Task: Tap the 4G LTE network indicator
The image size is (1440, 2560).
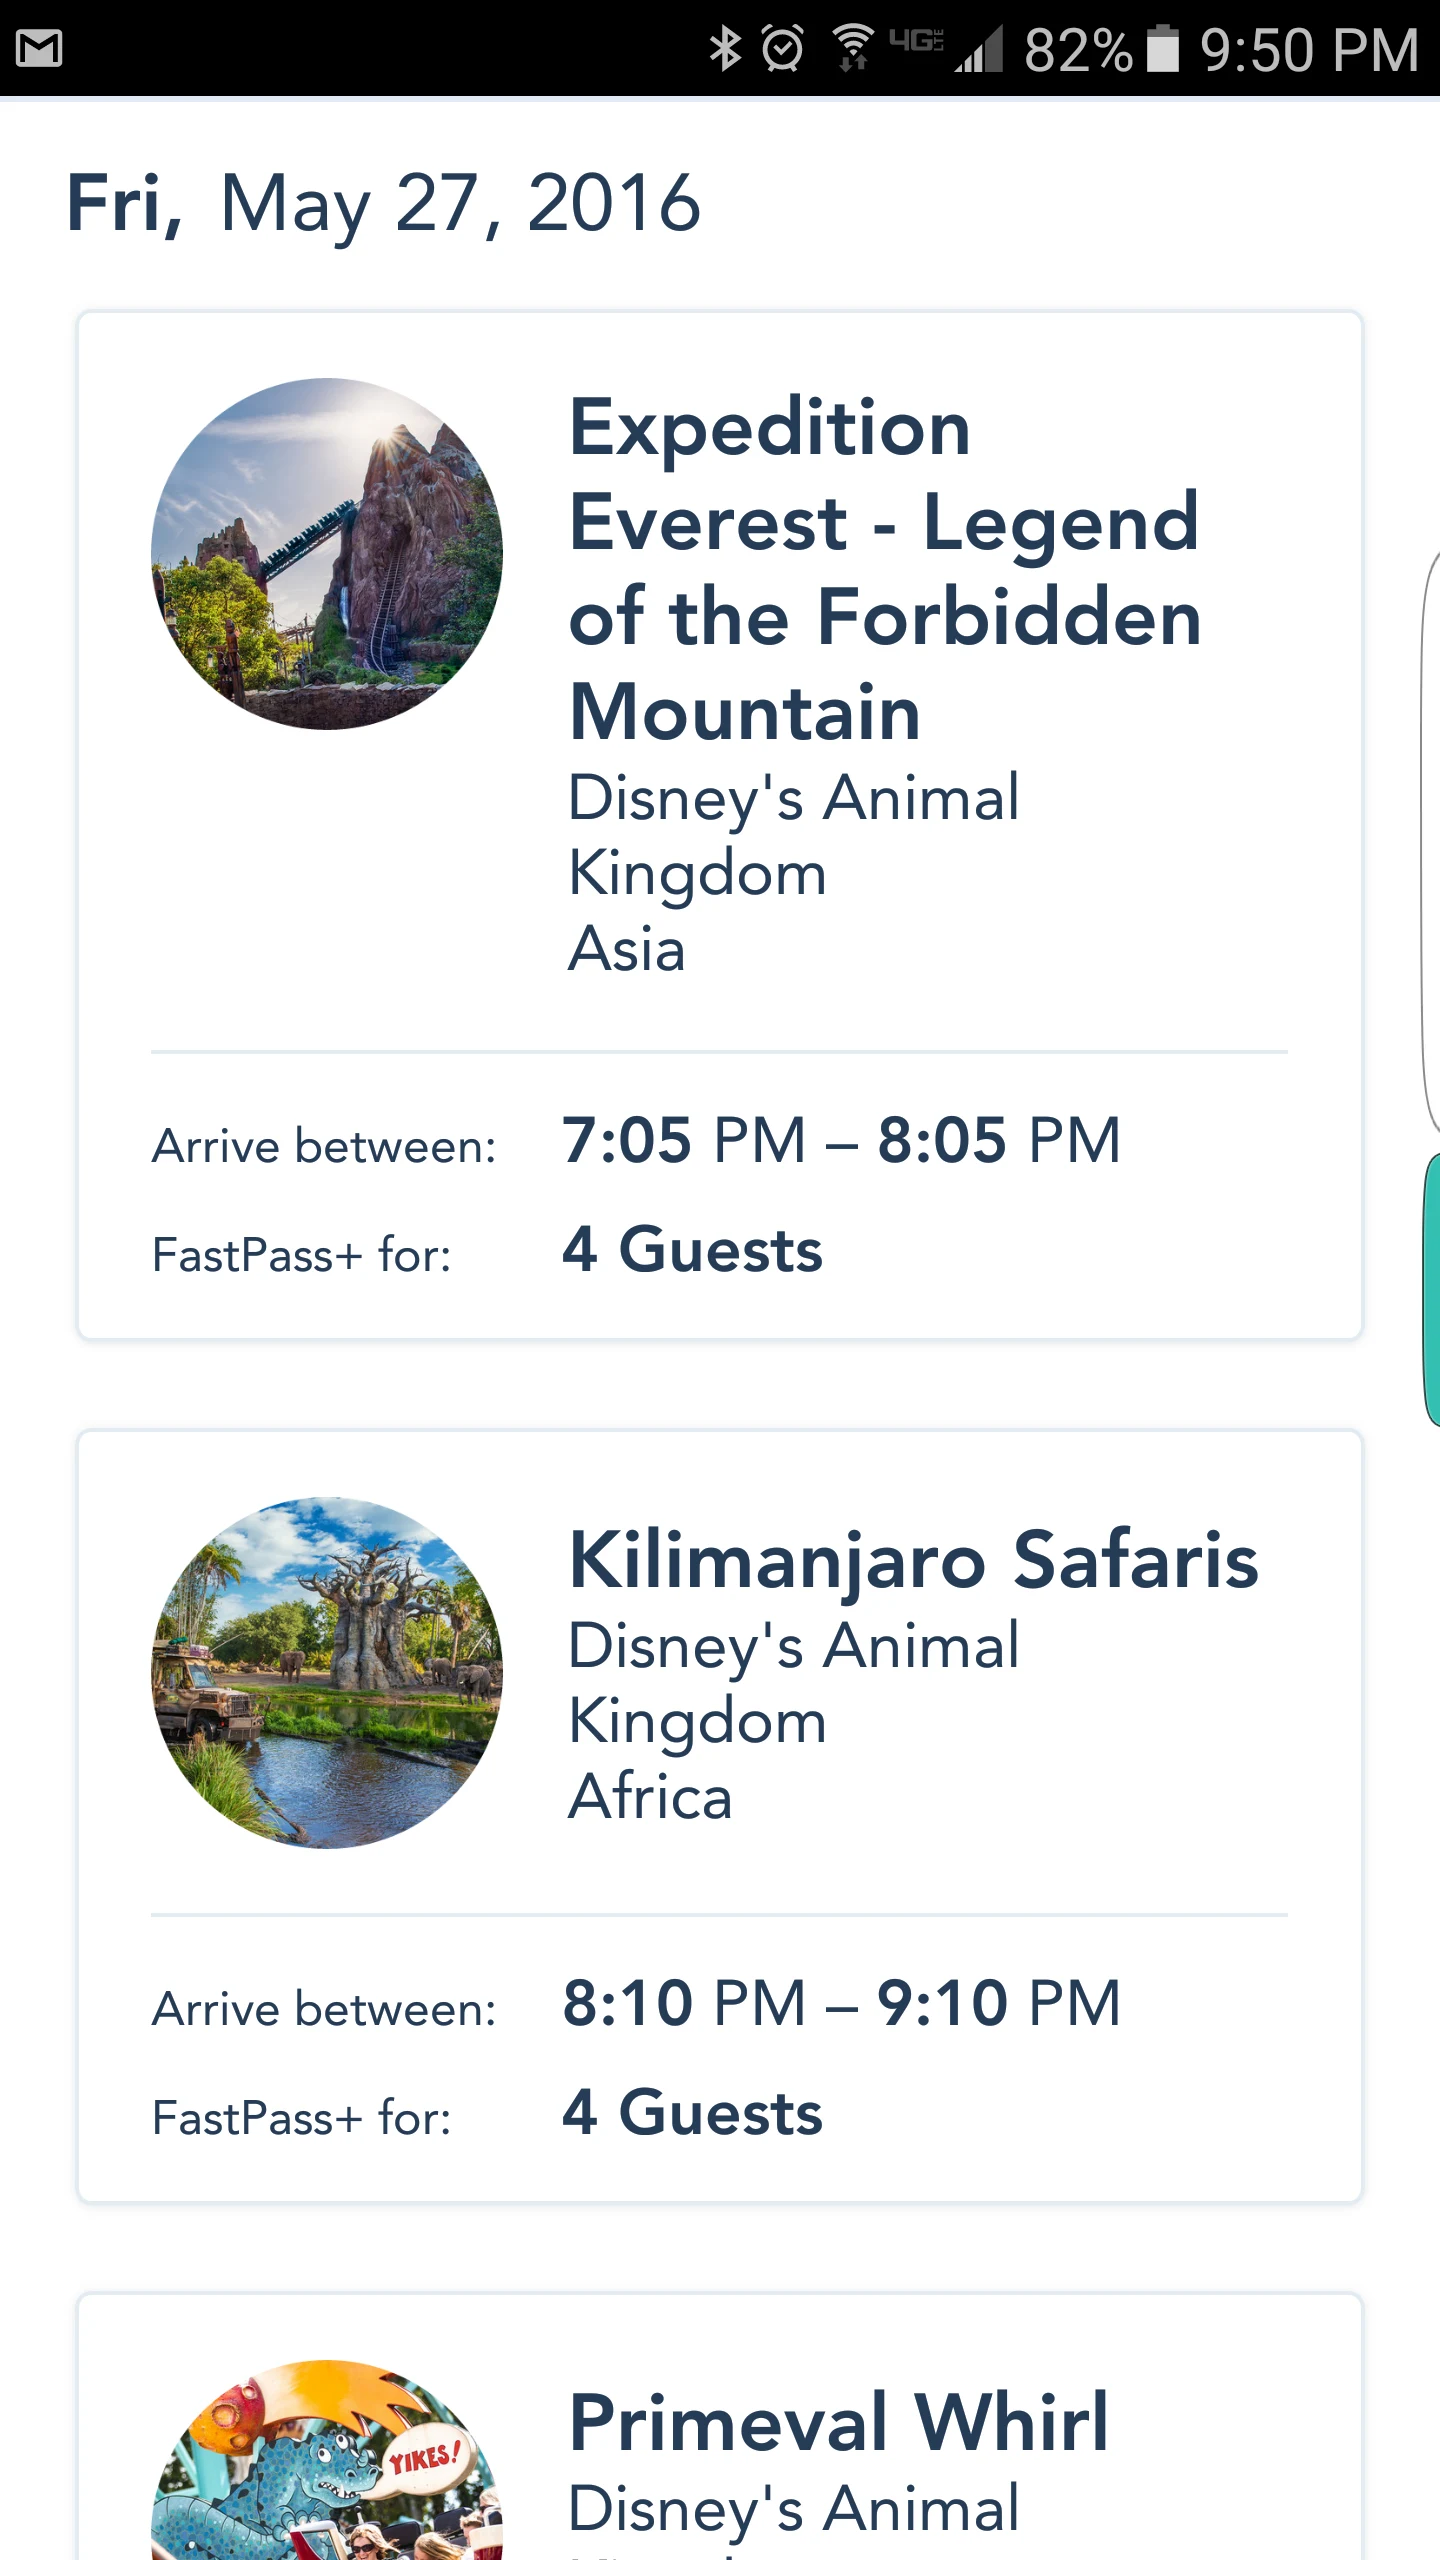Action: (x=916, y=40)
